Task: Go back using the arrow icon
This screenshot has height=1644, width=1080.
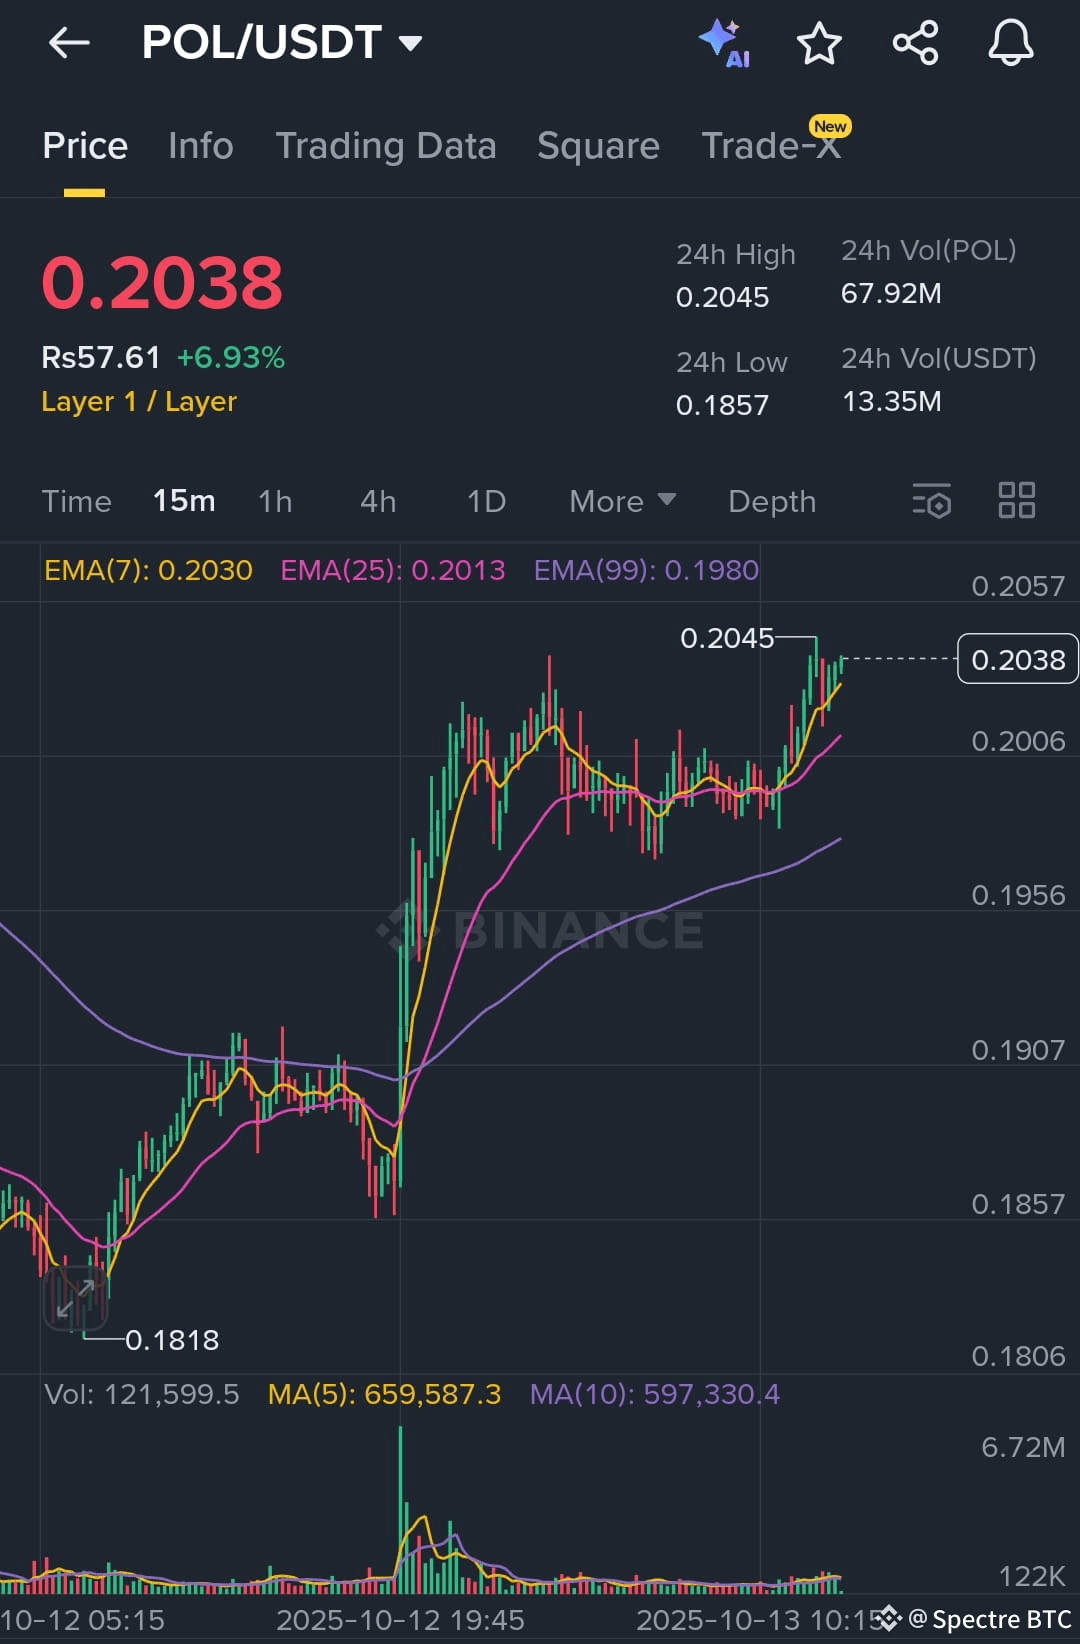Action: coord(69,42)
